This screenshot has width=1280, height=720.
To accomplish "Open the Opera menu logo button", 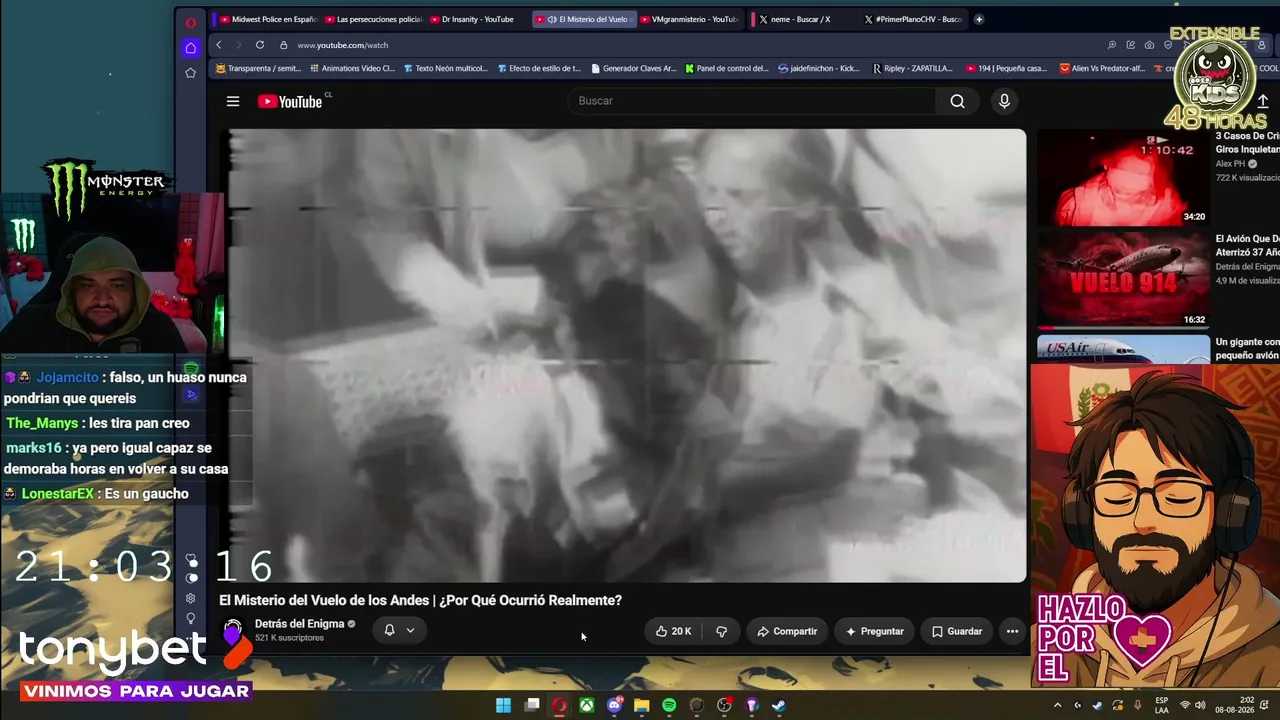I will click(x=191, y=22).
